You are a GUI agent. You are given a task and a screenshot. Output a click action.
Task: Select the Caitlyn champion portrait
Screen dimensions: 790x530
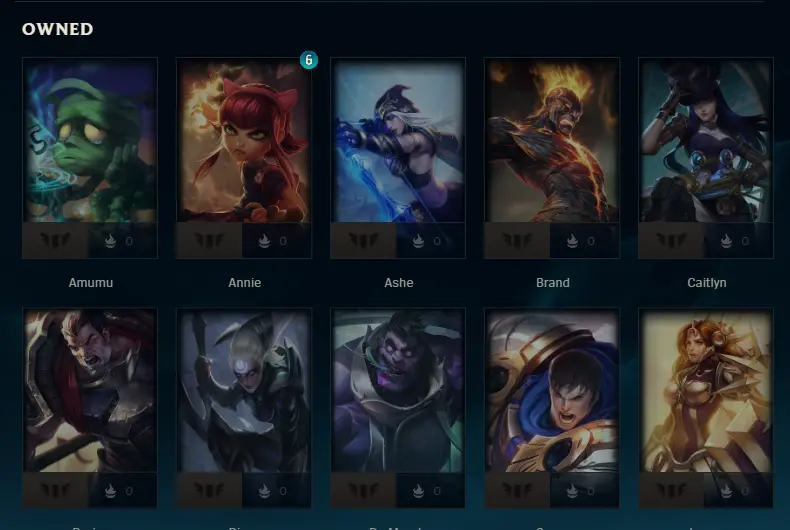click(x=706, y=140)
